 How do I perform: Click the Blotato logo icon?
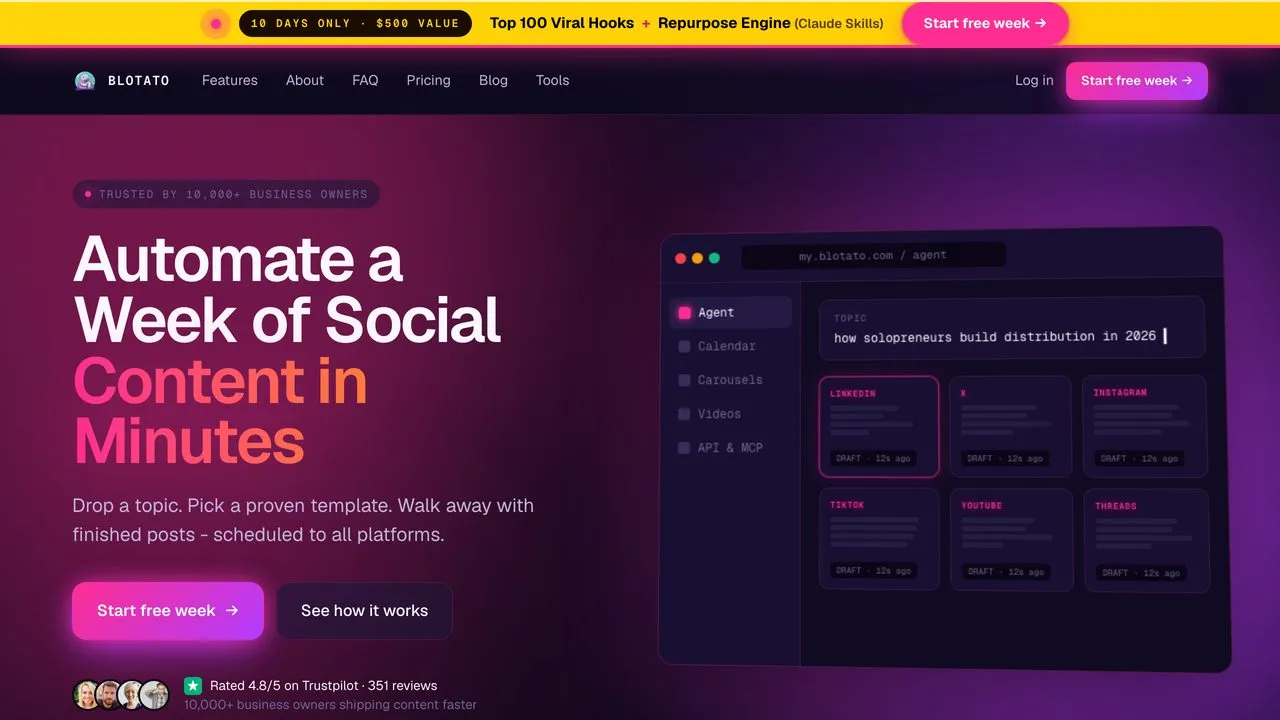pyautogui.click(x=85, y=81)
